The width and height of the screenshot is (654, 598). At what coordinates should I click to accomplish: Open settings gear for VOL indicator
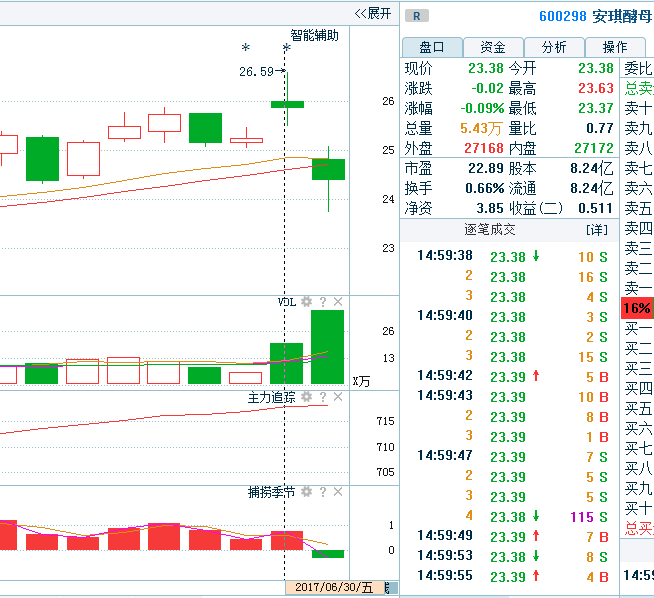coord(307,302)
